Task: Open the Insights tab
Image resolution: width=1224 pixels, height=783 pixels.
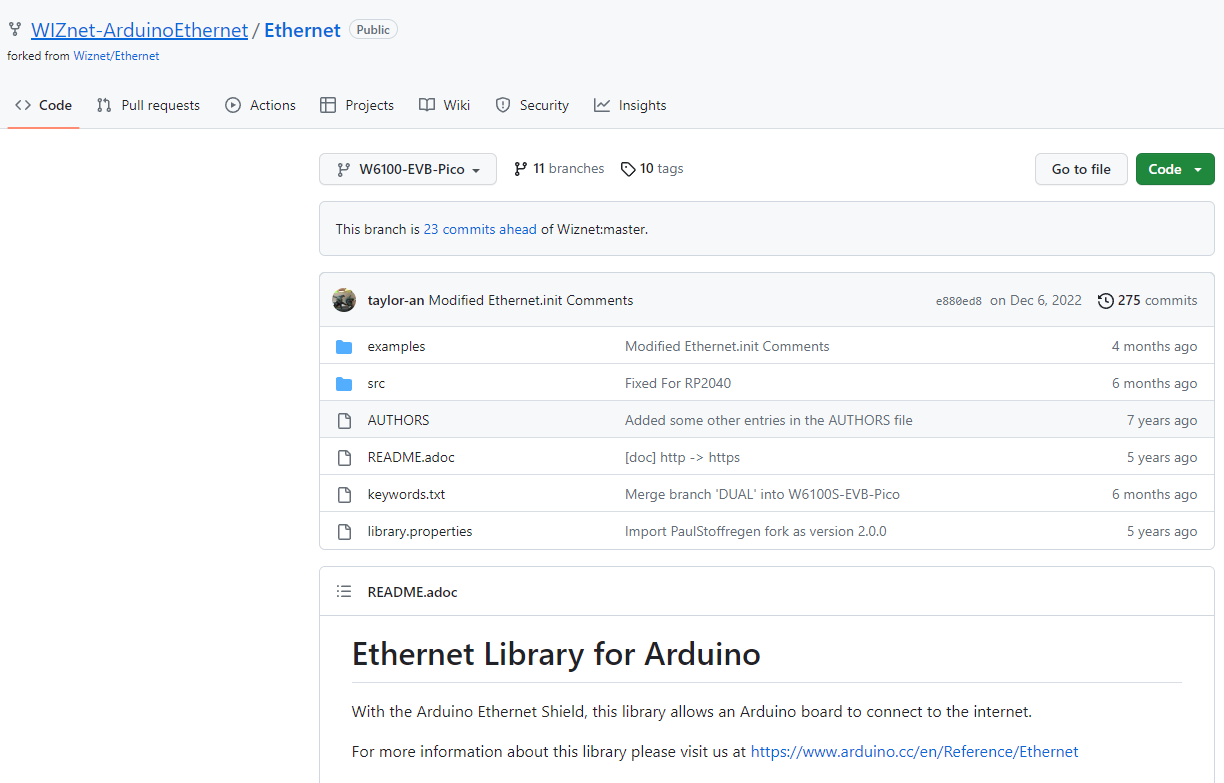Action: coord(630,105)
